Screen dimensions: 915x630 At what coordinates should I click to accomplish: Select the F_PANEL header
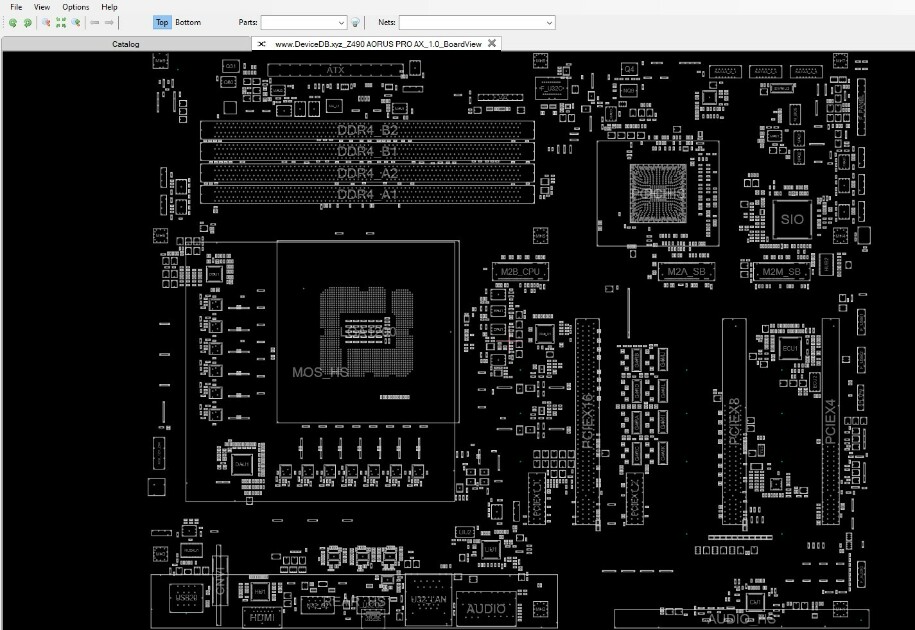(861, 106)
